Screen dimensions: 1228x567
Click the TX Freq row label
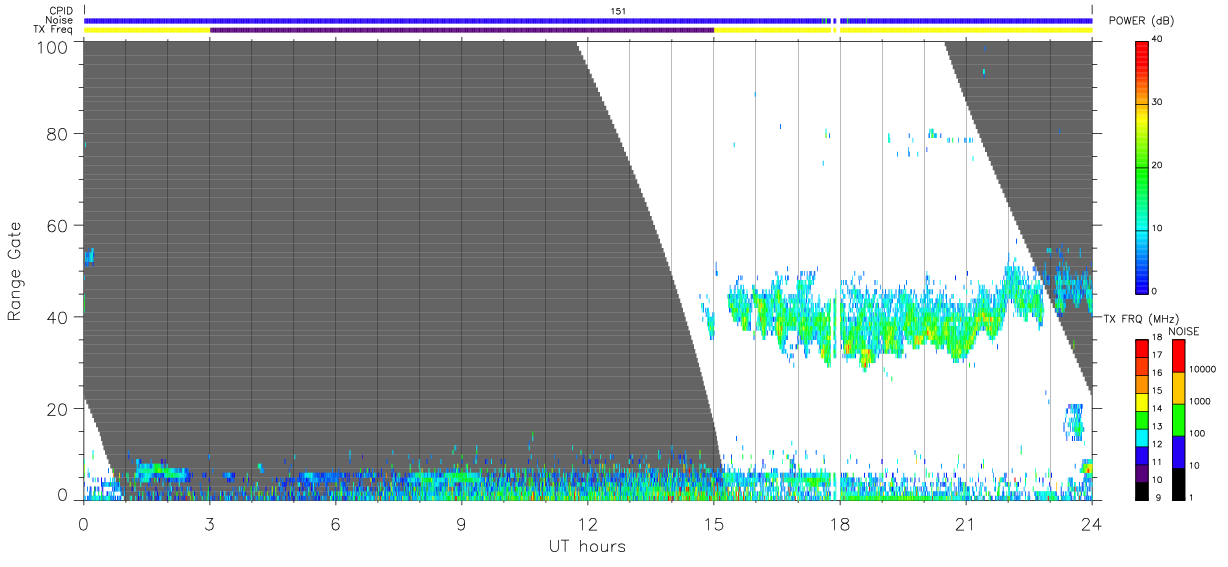(x=54, y=30)
